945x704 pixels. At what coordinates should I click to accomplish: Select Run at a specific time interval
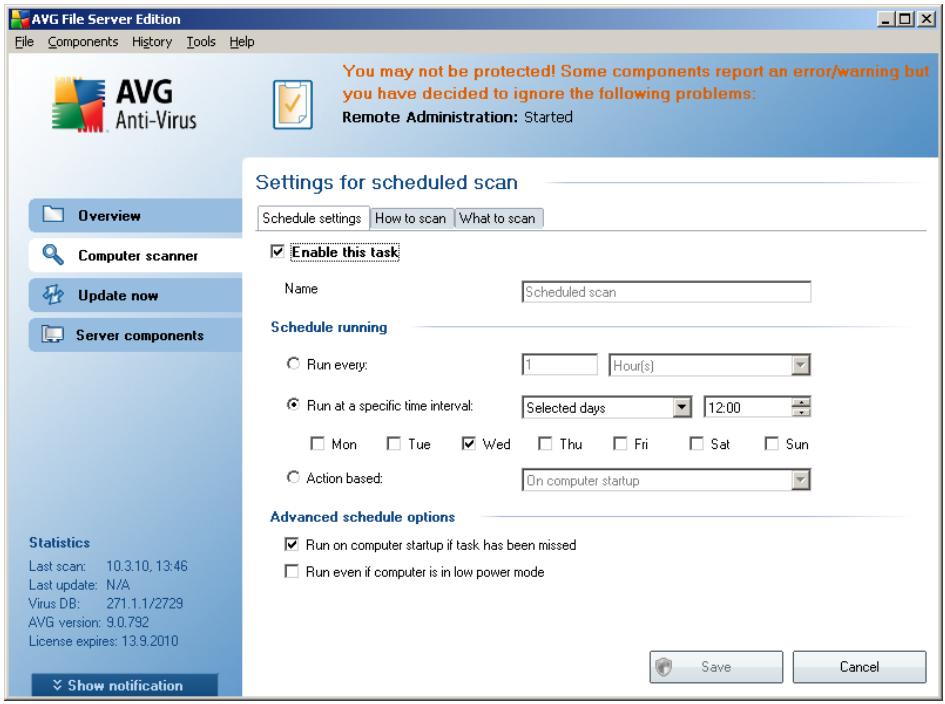(293, 404)
